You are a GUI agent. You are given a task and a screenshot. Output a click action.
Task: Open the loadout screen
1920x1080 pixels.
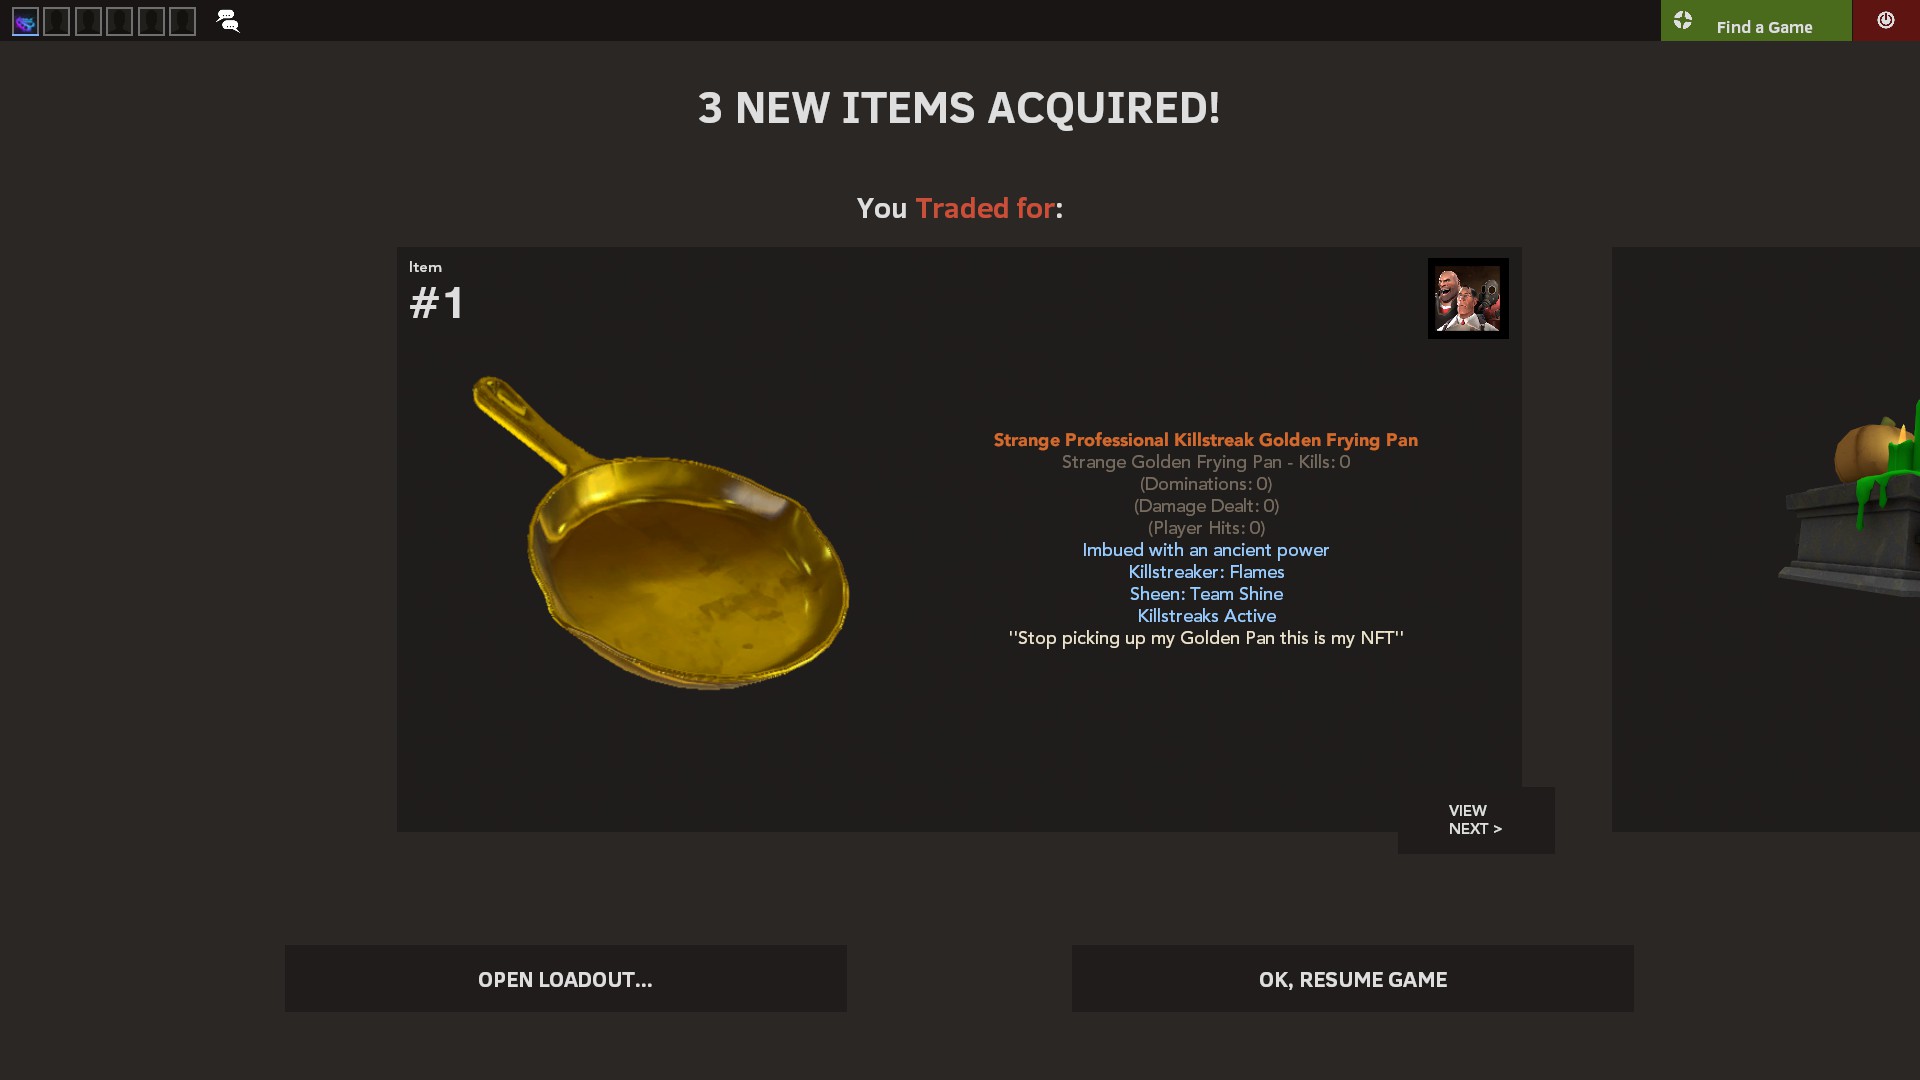(x=565, y=979)
